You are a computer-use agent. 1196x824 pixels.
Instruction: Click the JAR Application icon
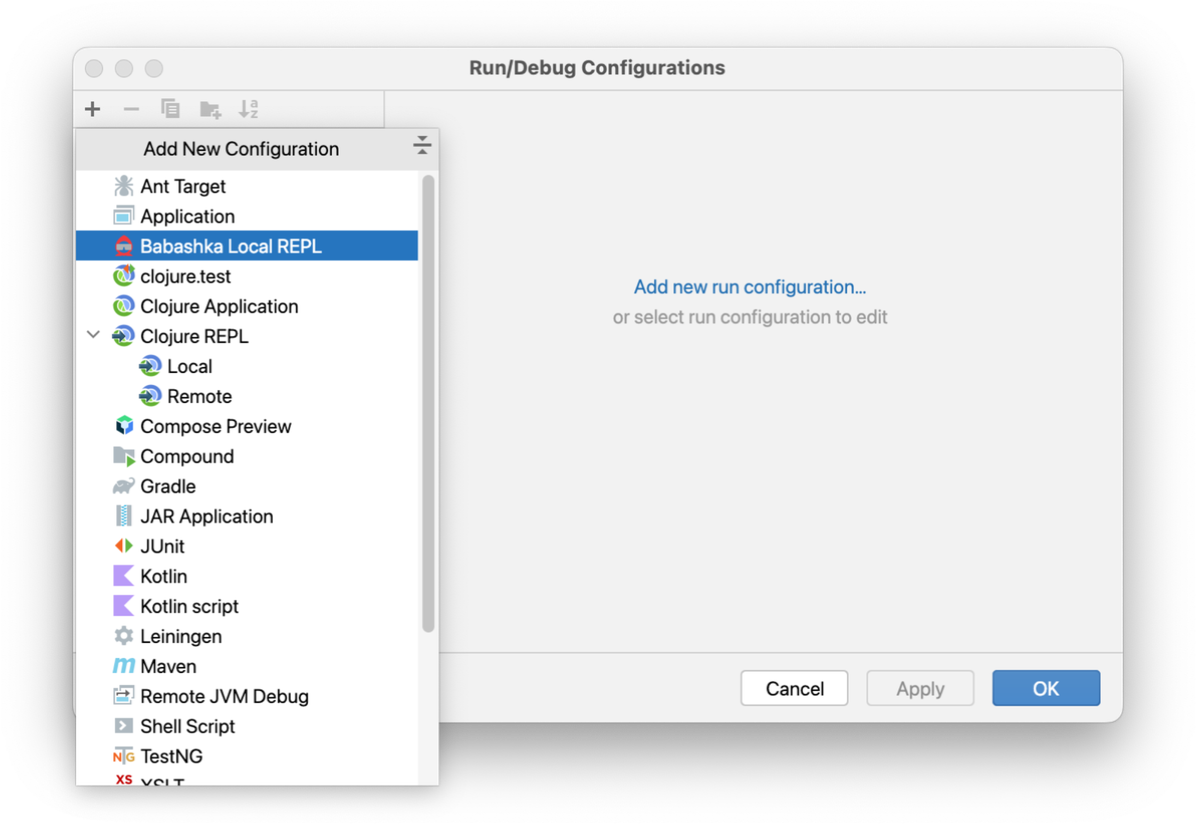point(124,516)
